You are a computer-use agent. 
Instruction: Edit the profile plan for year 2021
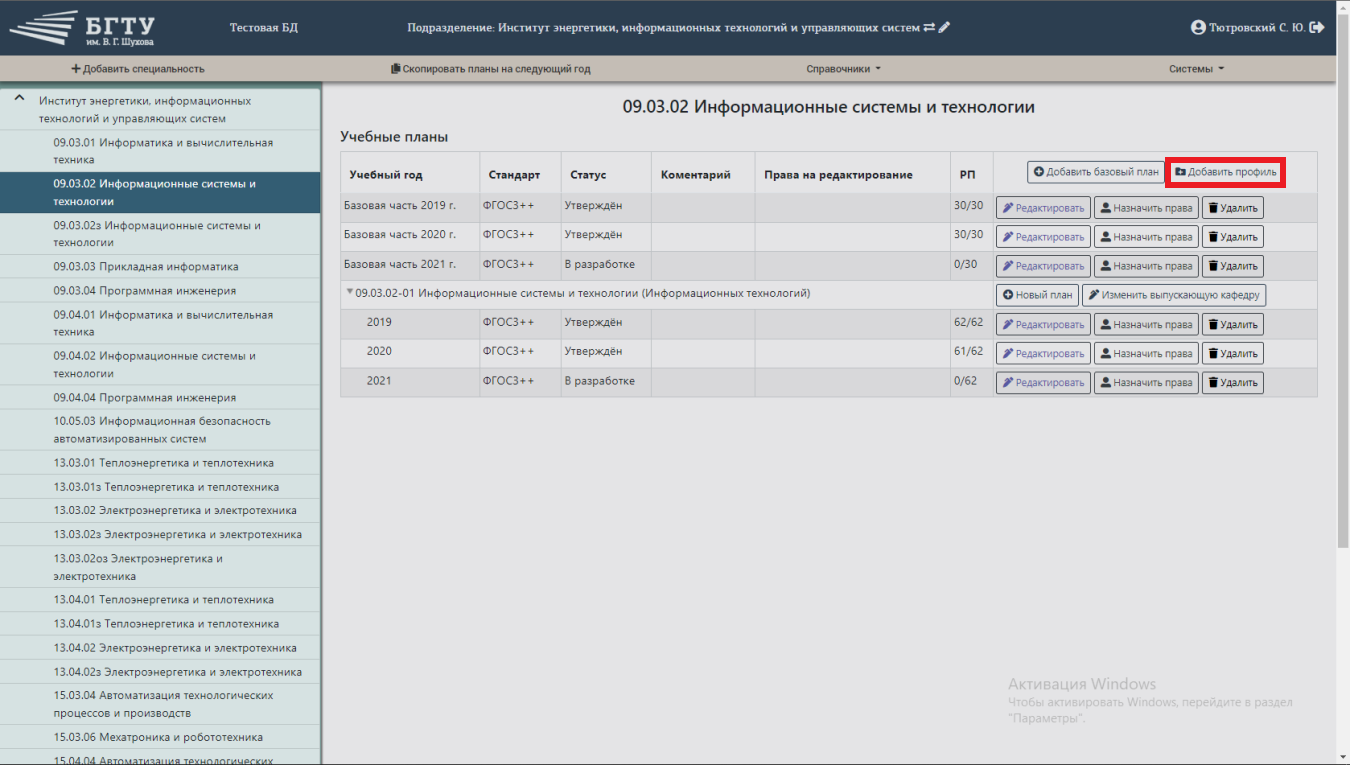[x=1043, y=382]
